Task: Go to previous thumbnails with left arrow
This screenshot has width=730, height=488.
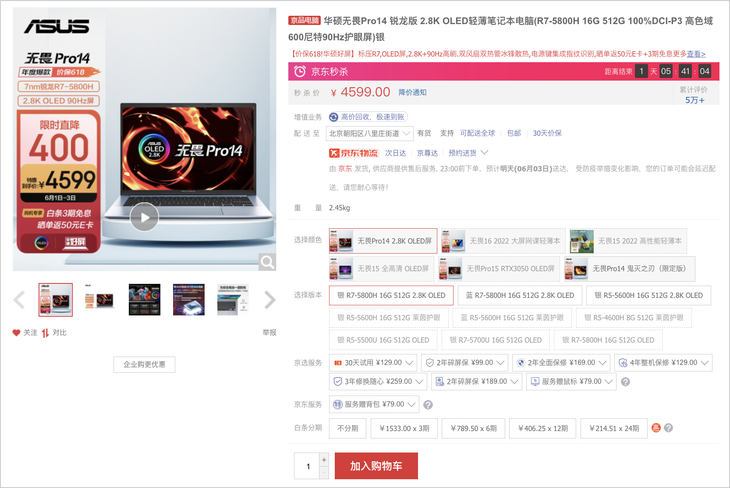Action: click(19, 300)
